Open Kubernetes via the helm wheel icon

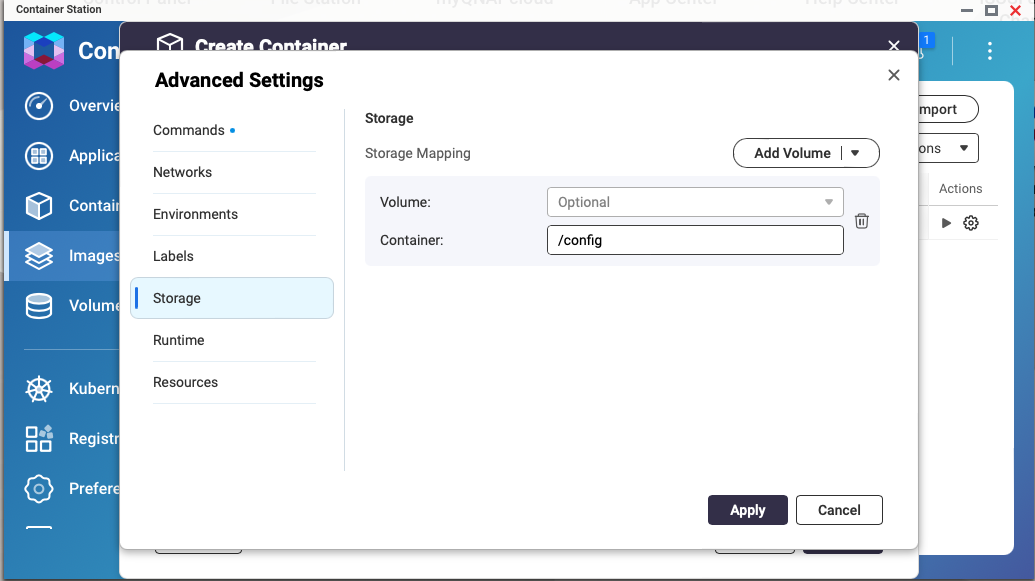(x=39, y=389)
